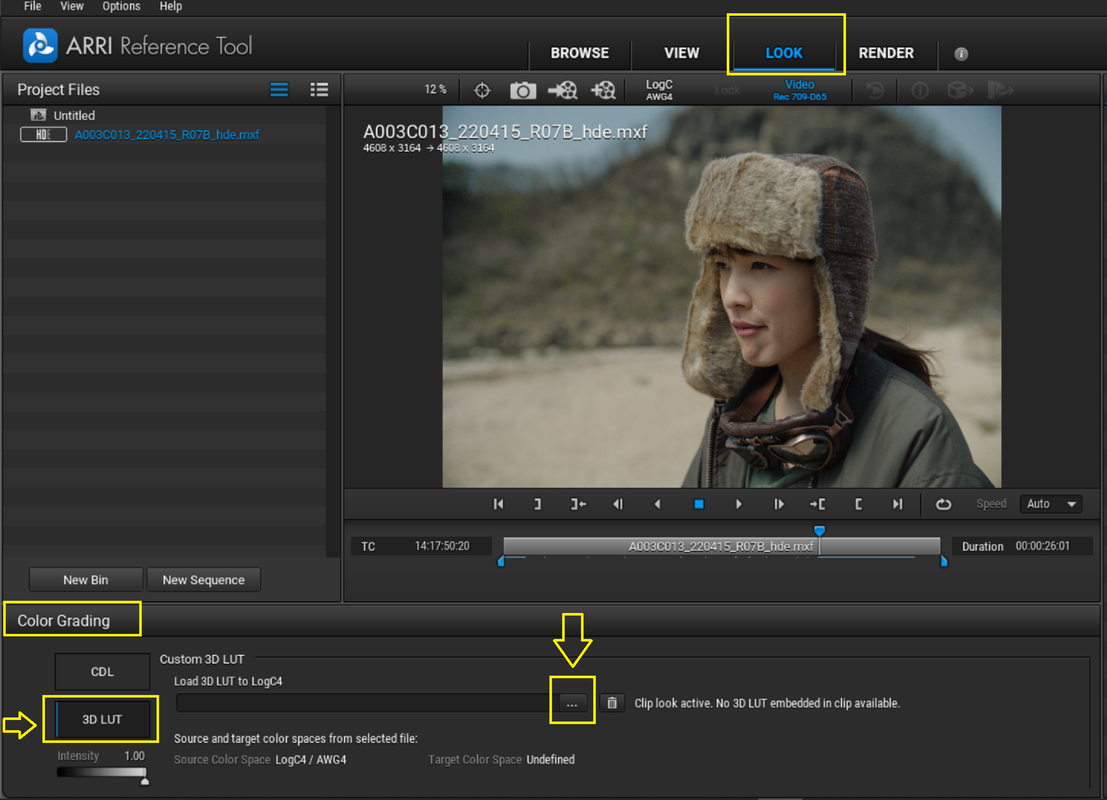This screenshot has height=800, width=1107.
Task: Step one frame backward
Action: (x=618, y=504)
